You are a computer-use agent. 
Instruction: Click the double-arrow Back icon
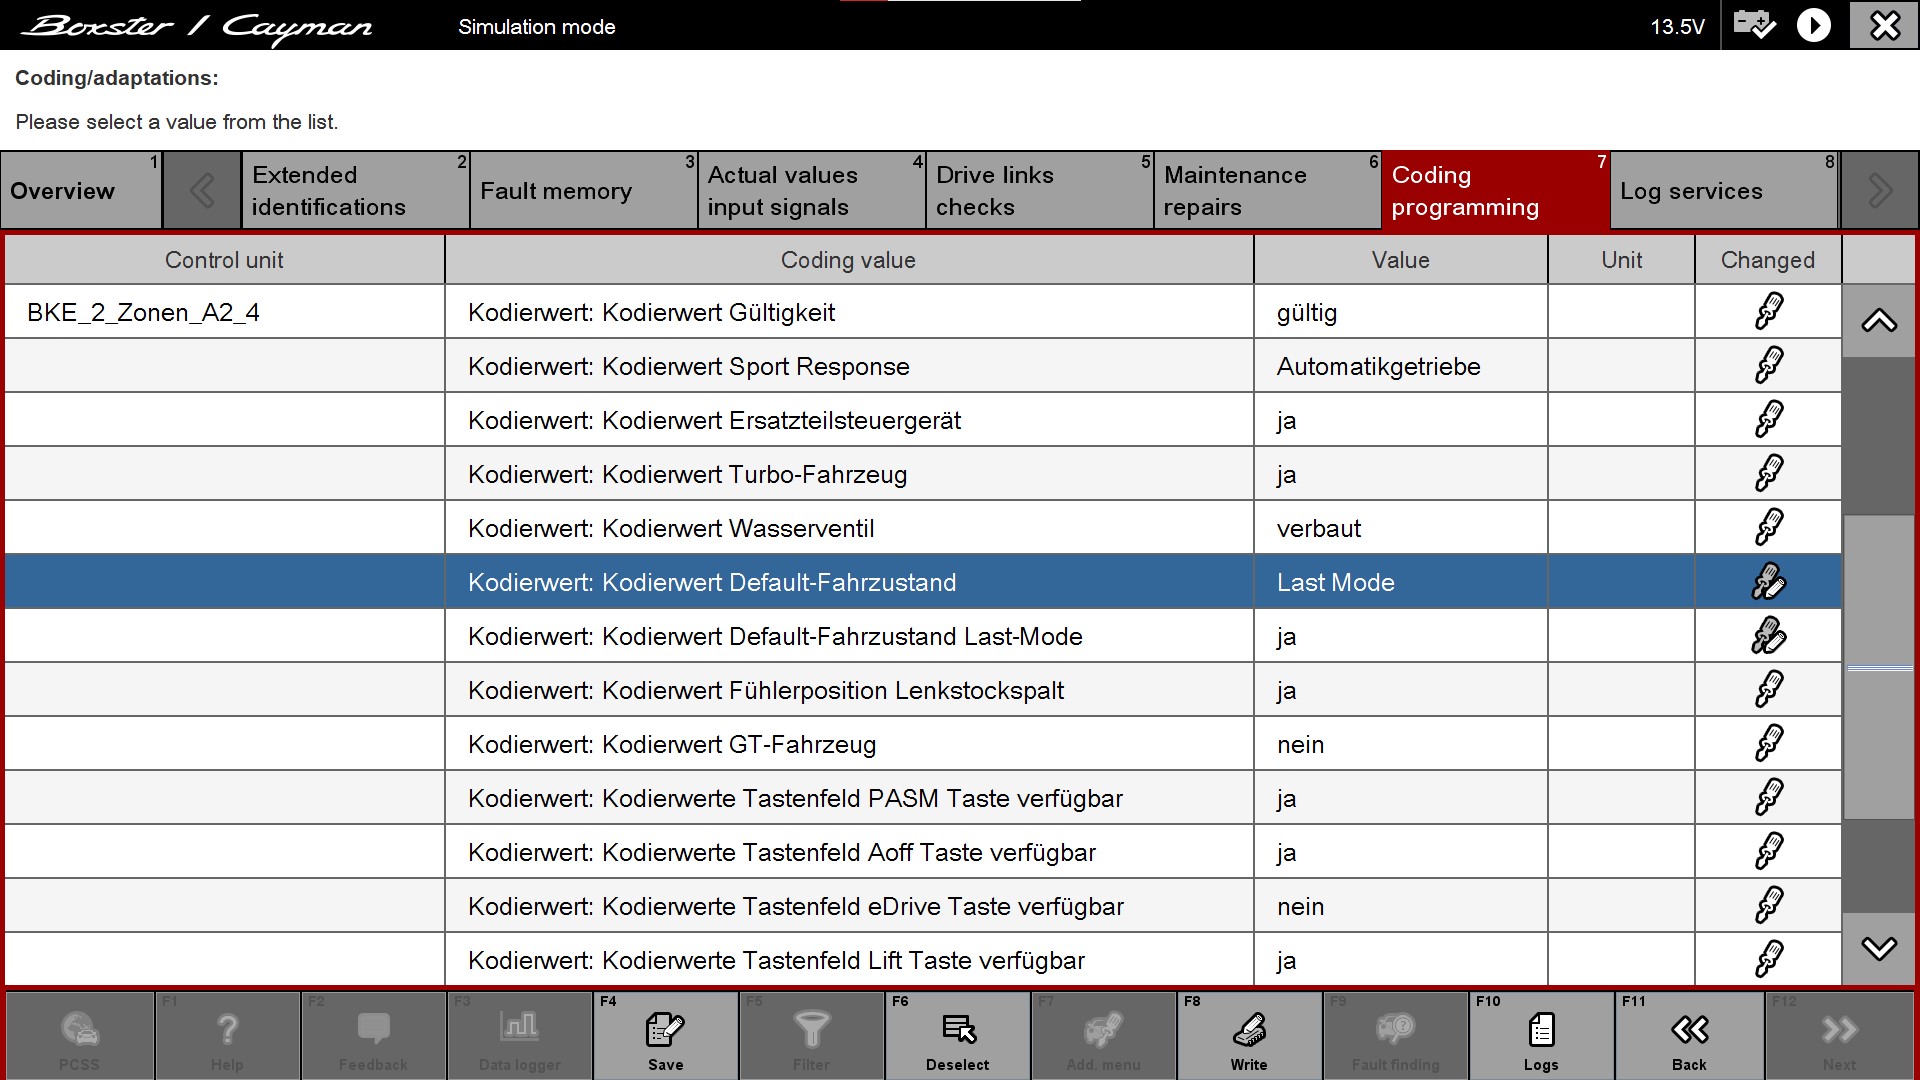click(x=1689, y=1030)
